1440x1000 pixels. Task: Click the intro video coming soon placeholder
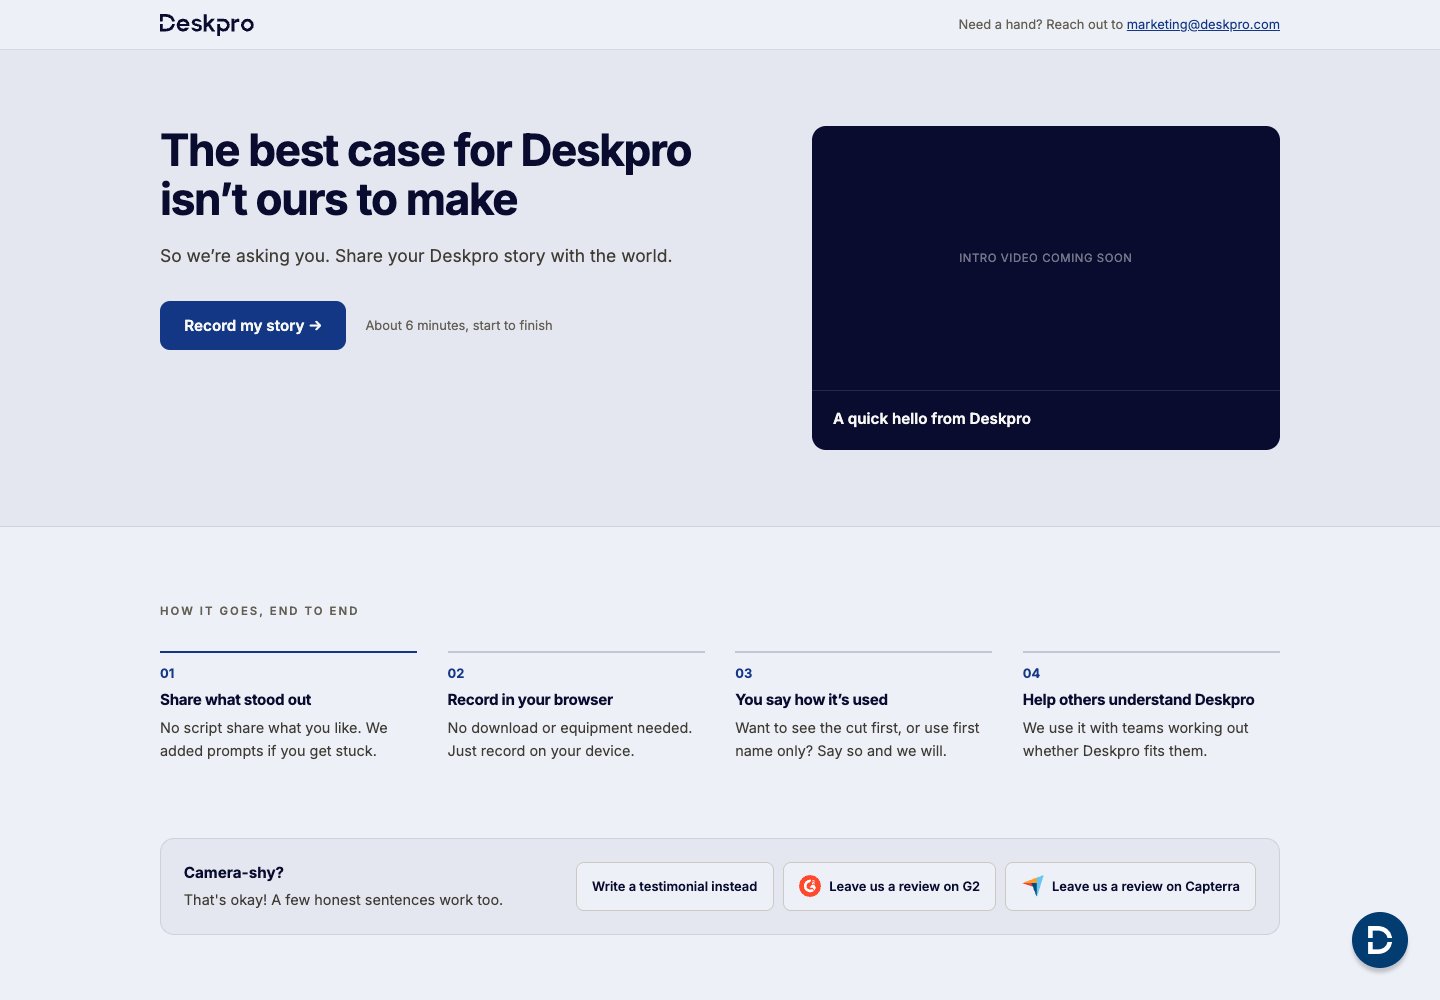click(x=1046, y=258)
